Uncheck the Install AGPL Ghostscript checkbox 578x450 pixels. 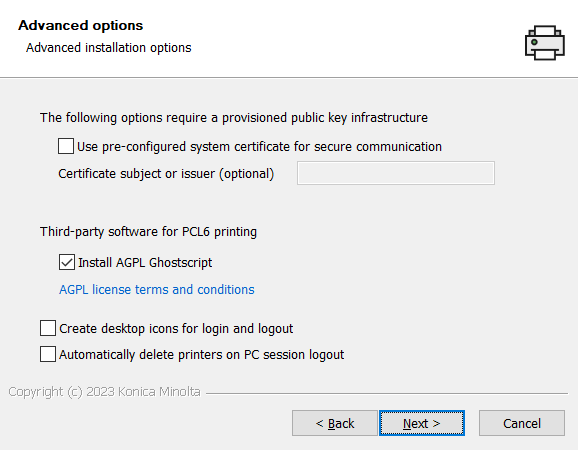pyautogui.click(x=67, y=262)
